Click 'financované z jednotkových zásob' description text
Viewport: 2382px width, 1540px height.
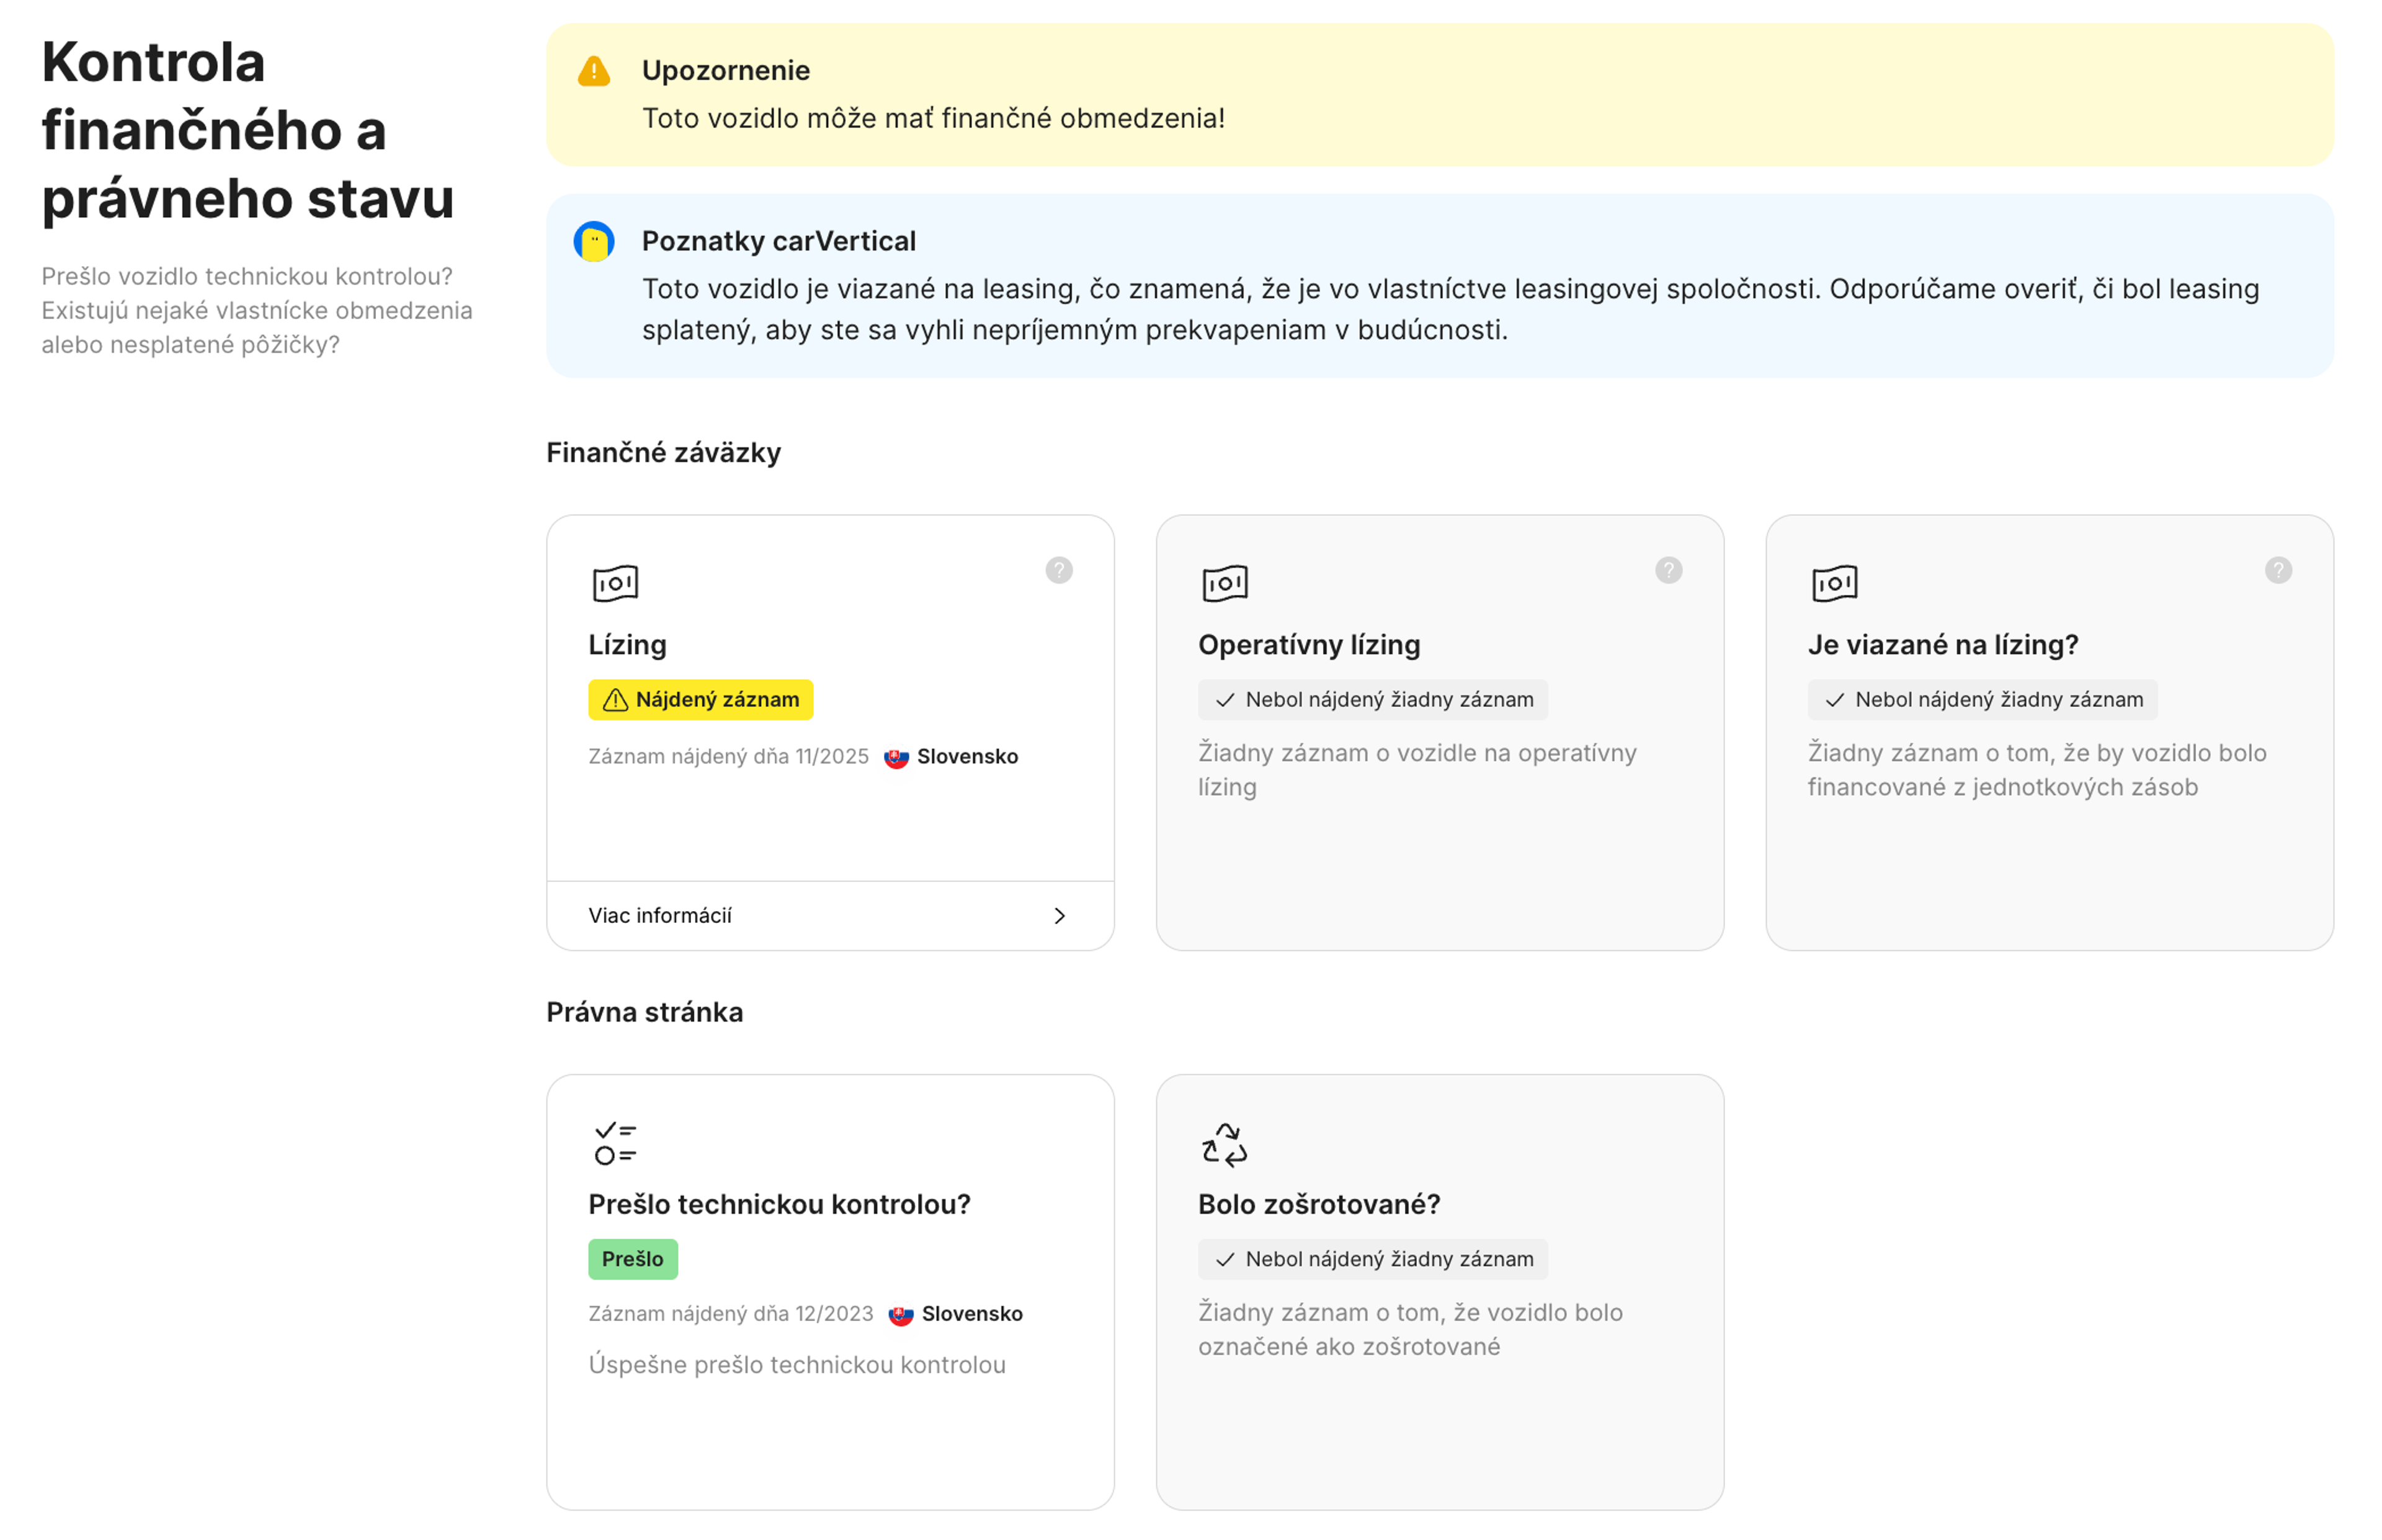pos(2002,787)
